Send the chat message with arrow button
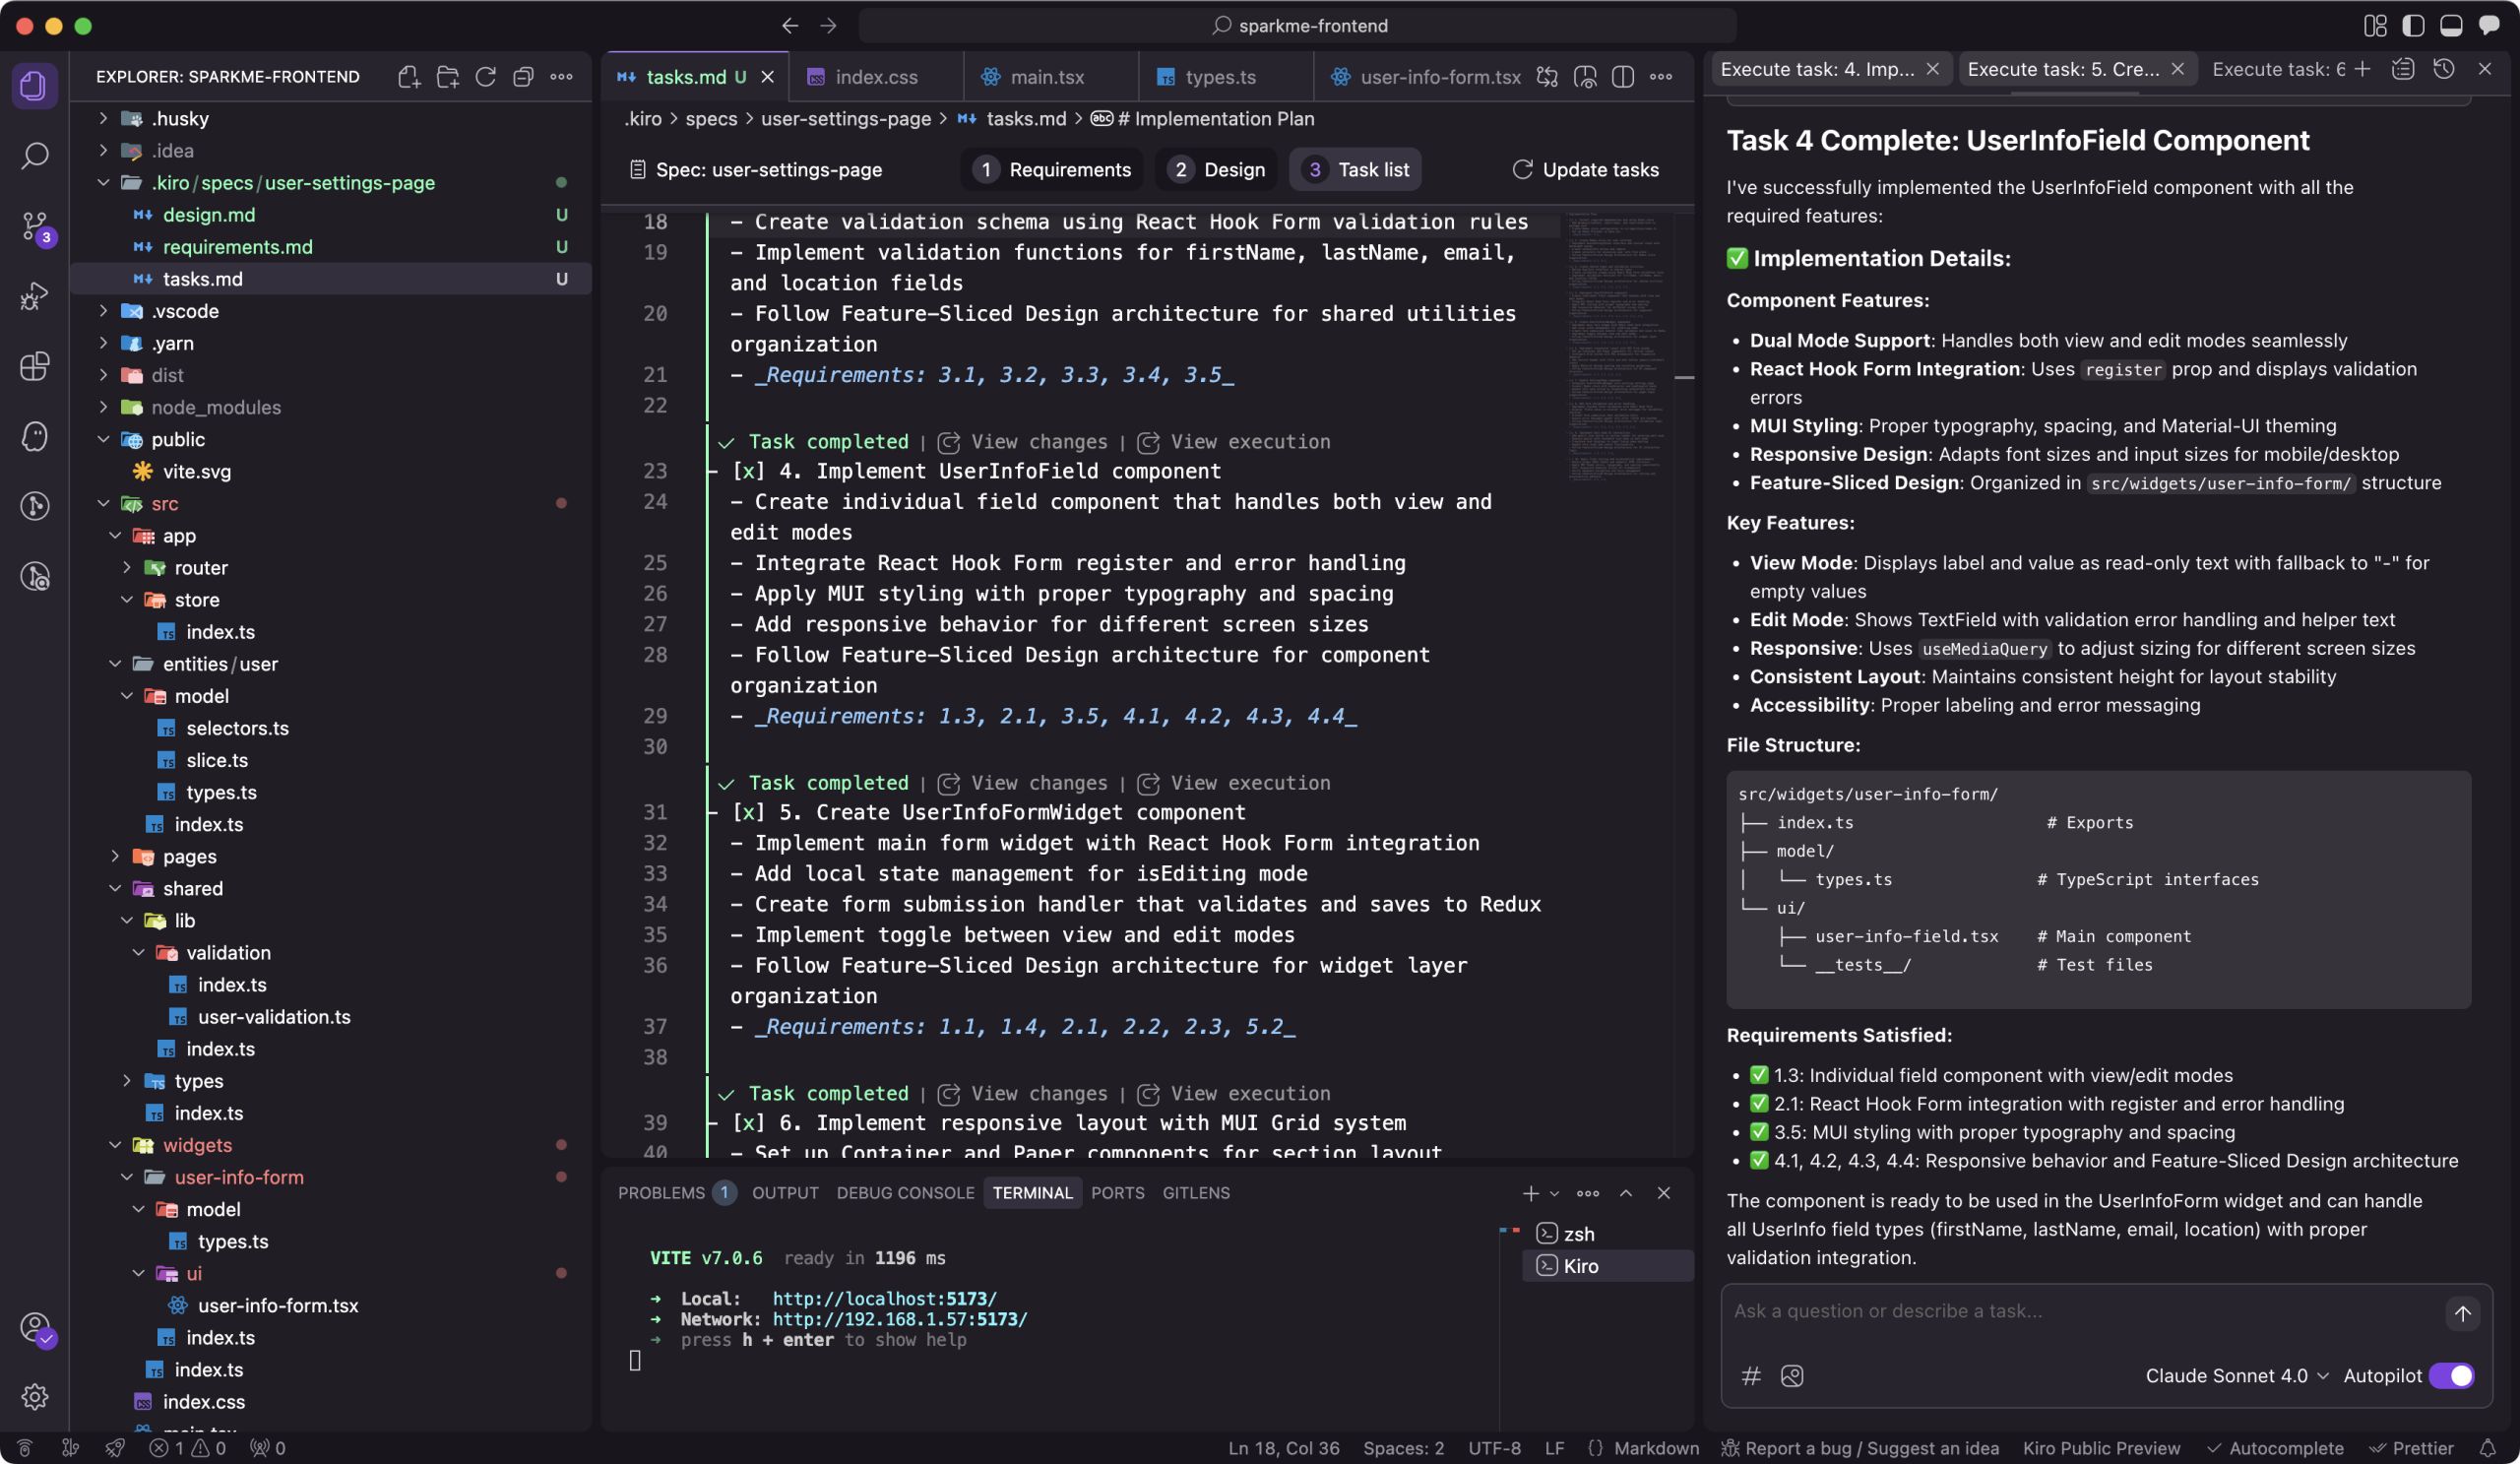 click(x=2462, y=1313)
